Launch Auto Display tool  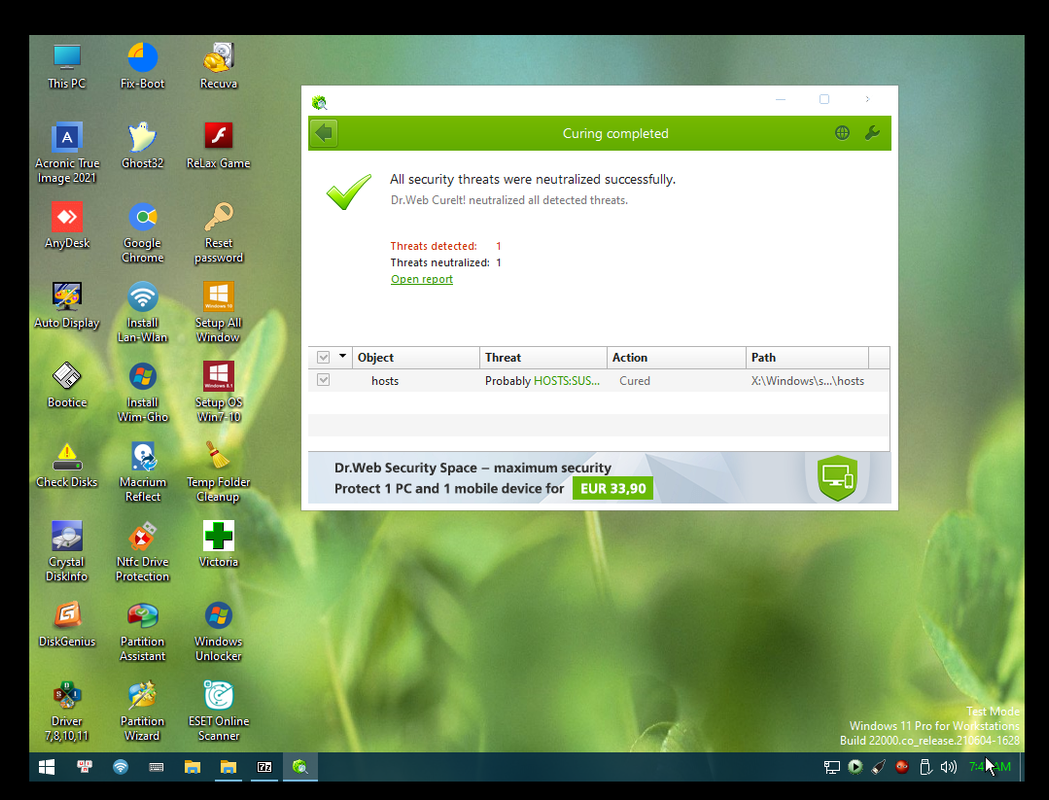67,305
